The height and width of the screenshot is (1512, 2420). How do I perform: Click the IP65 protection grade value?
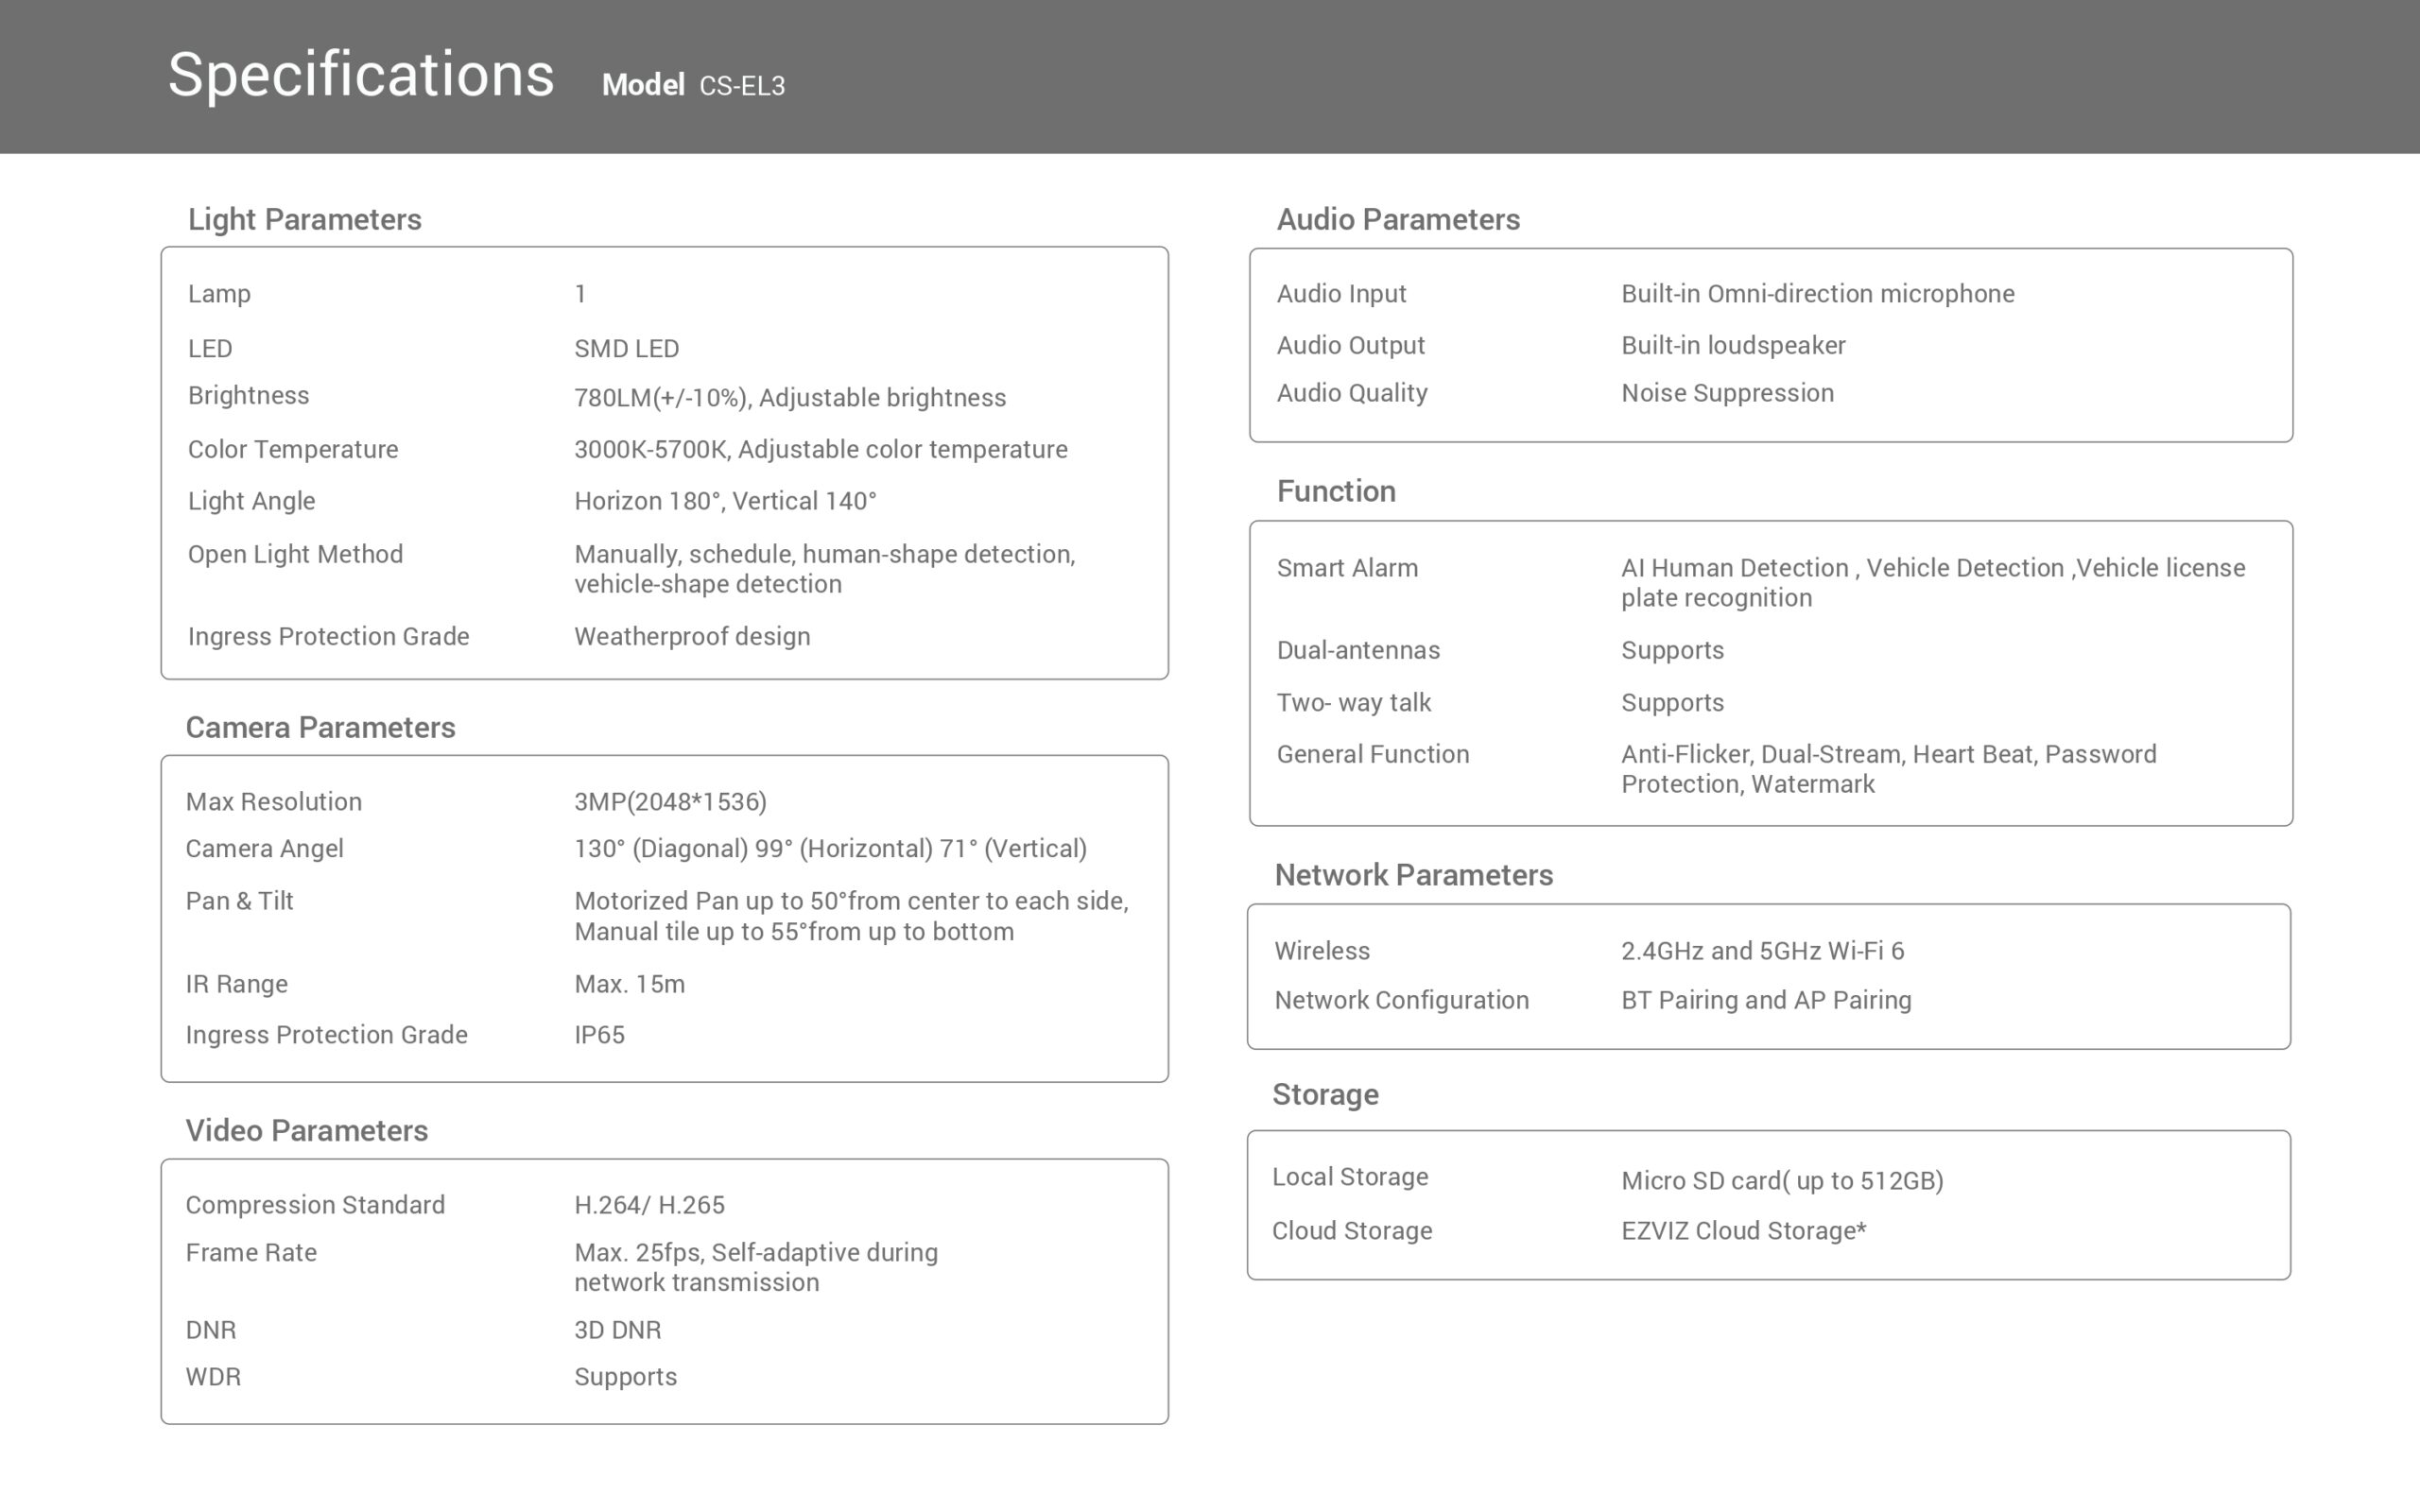599,1034
